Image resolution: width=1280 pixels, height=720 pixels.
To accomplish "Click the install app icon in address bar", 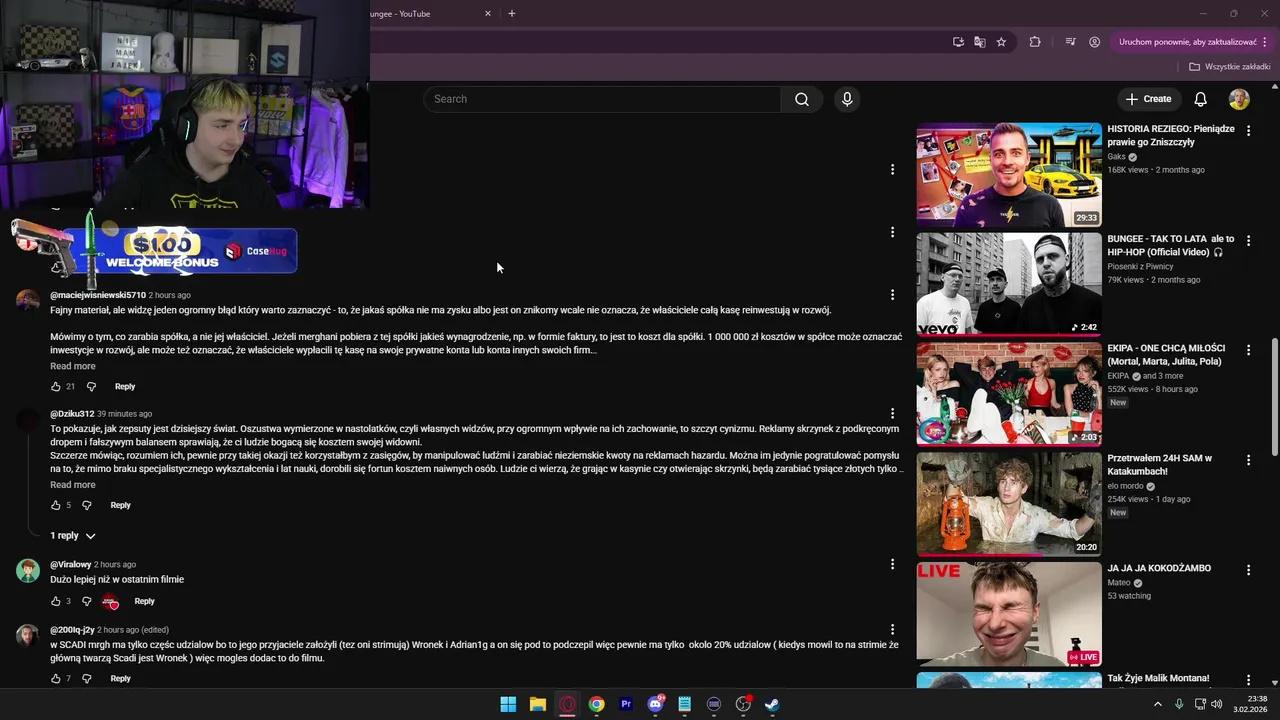I will tap(958, 42).
